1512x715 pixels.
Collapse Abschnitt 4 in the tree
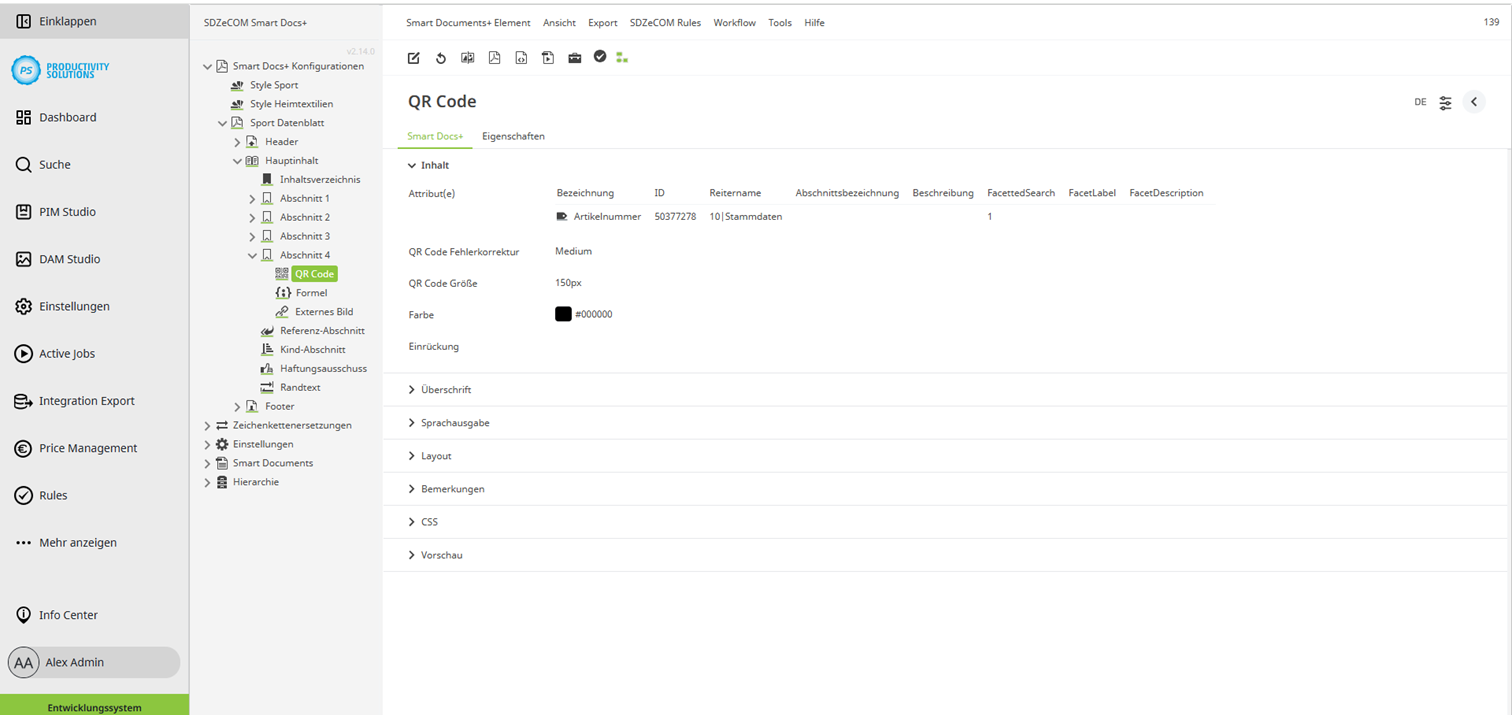[254, 254]
